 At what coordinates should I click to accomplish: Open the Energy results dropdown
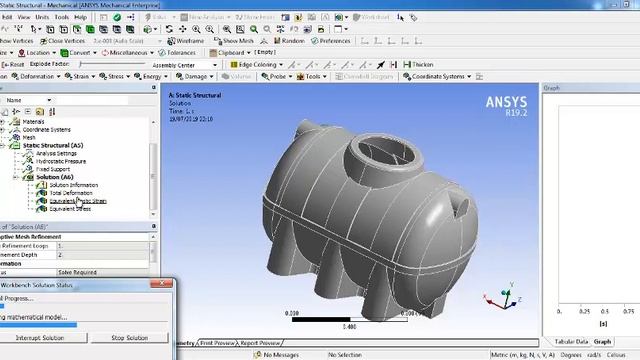tap(151, 76)
